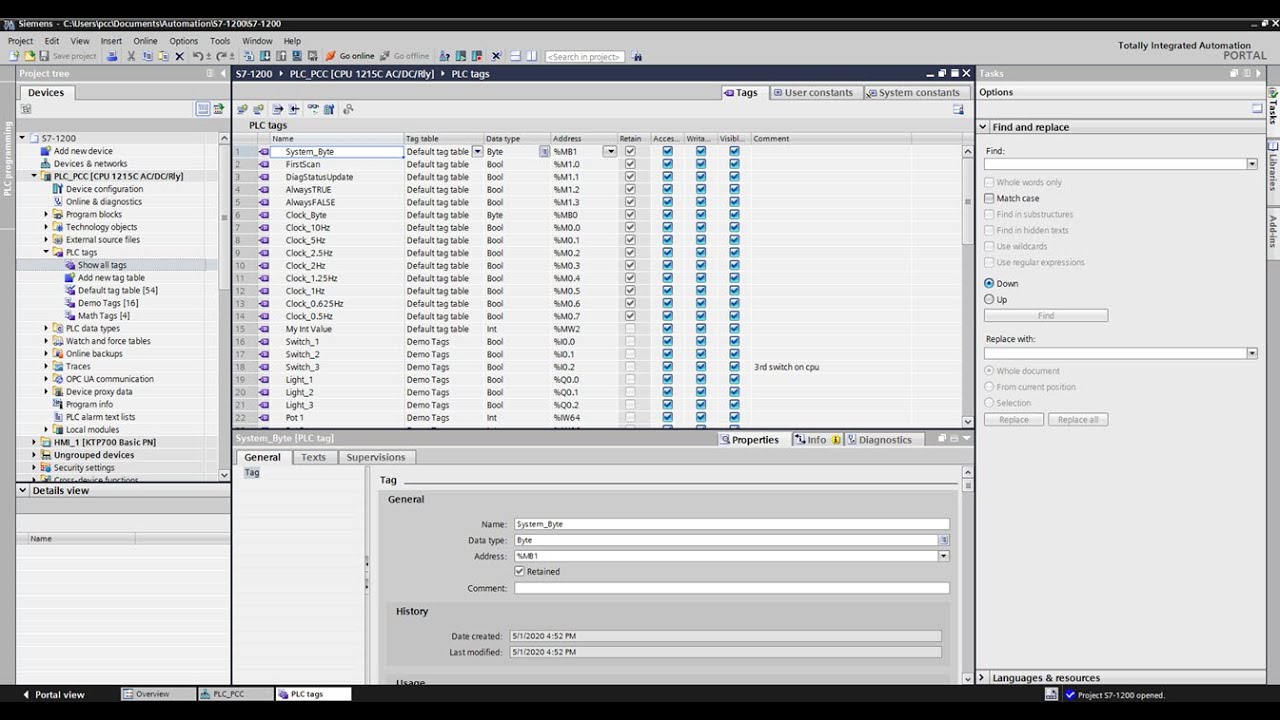
Task: Toggle Retain checkbox for My Int Value
Action: pyautogui.click(x=630, y=329)
